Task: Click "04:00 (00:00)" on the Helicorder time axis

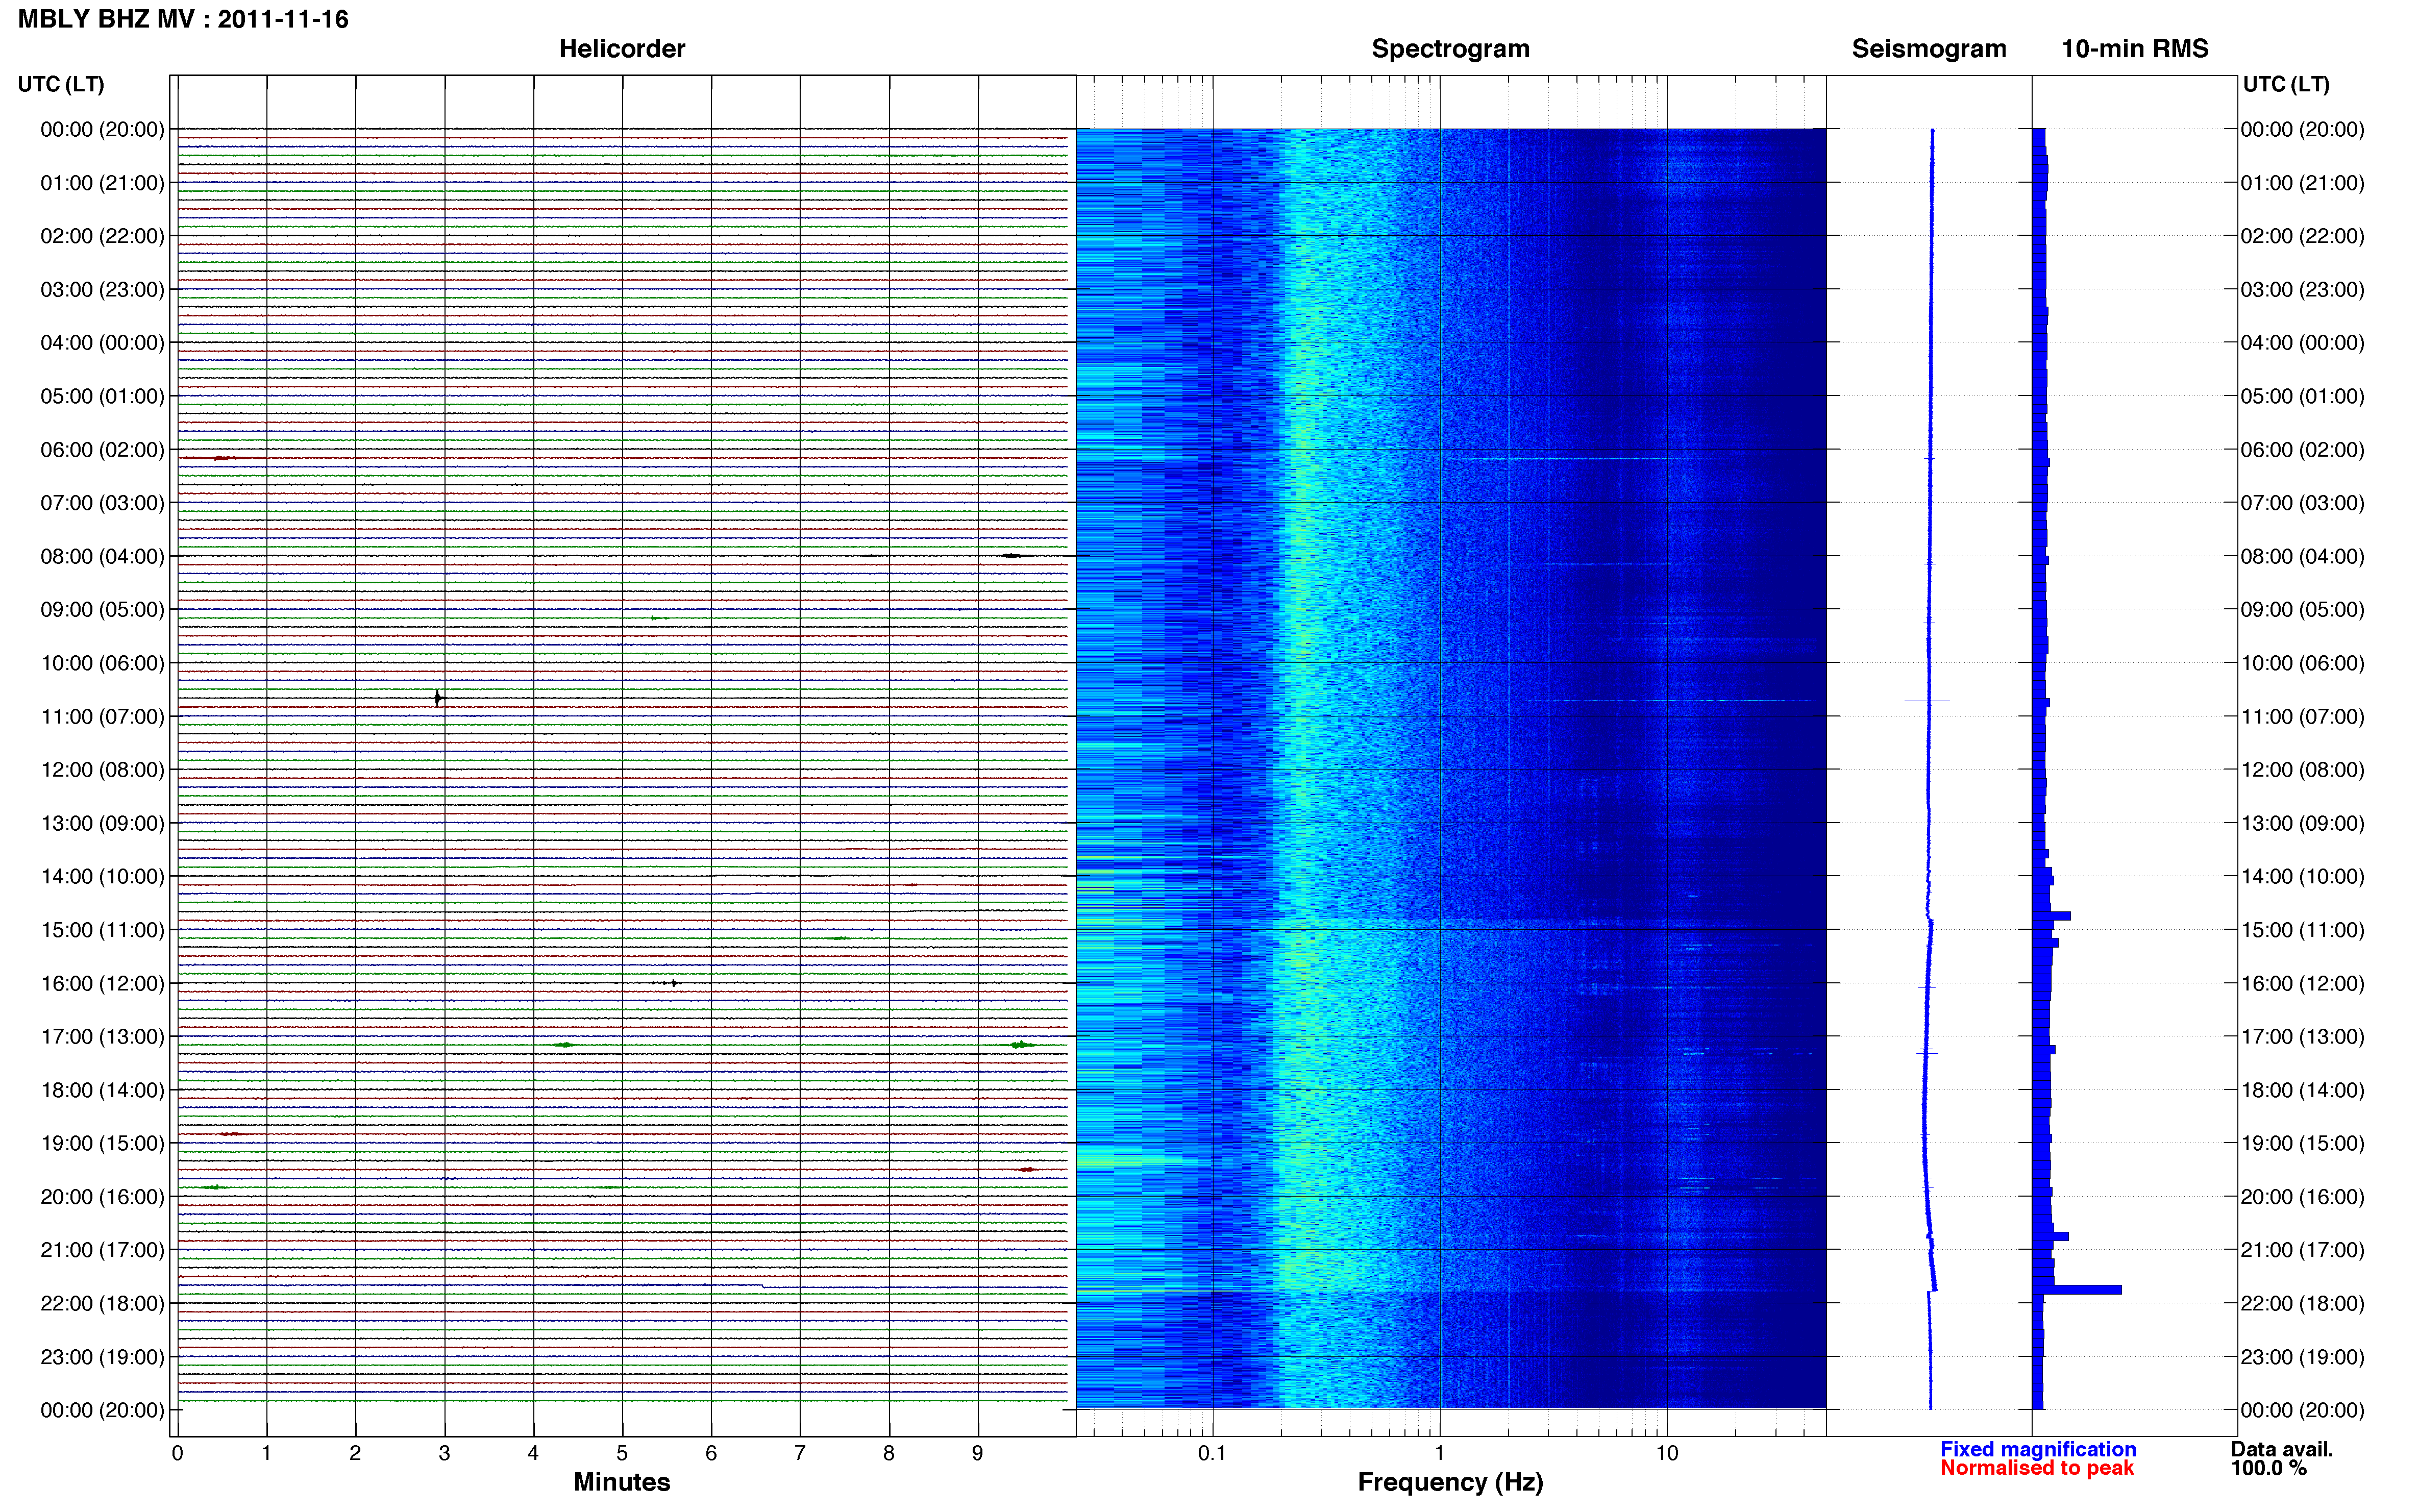Action: tap(102, 343)
